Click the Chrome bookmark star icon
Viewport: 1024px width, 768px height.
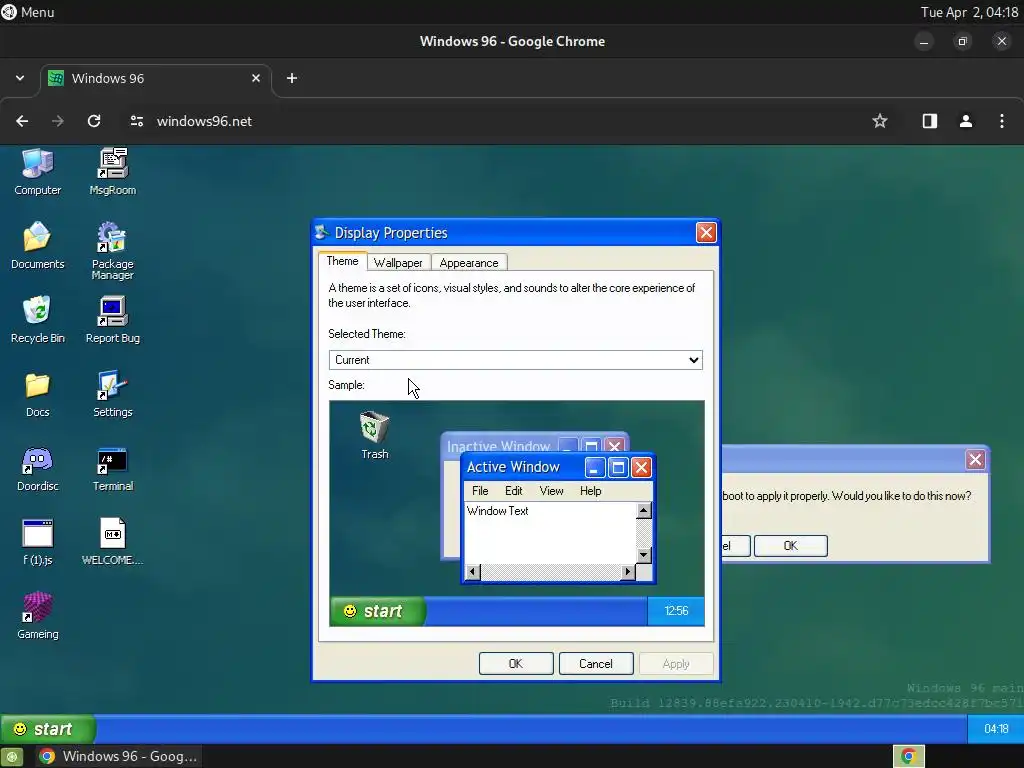(880, 121)
